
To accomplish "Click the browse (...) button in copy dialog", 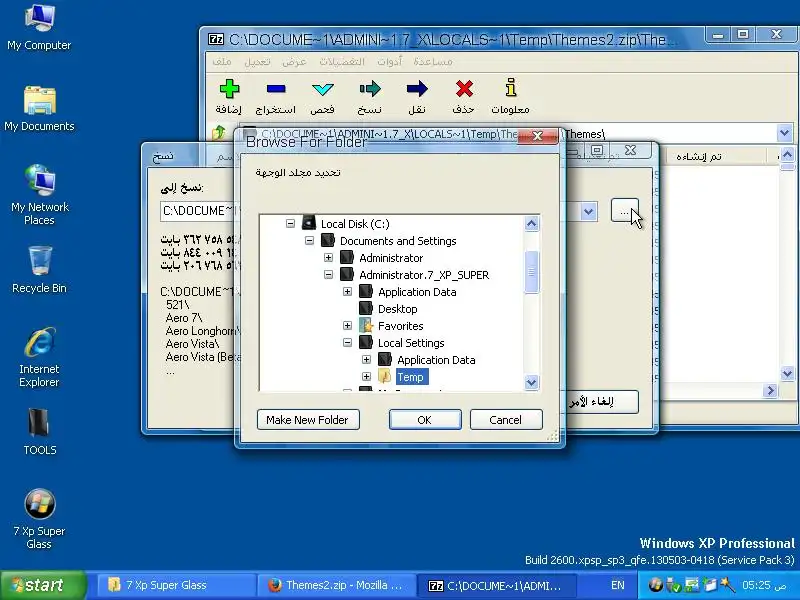I will (624, 211).
